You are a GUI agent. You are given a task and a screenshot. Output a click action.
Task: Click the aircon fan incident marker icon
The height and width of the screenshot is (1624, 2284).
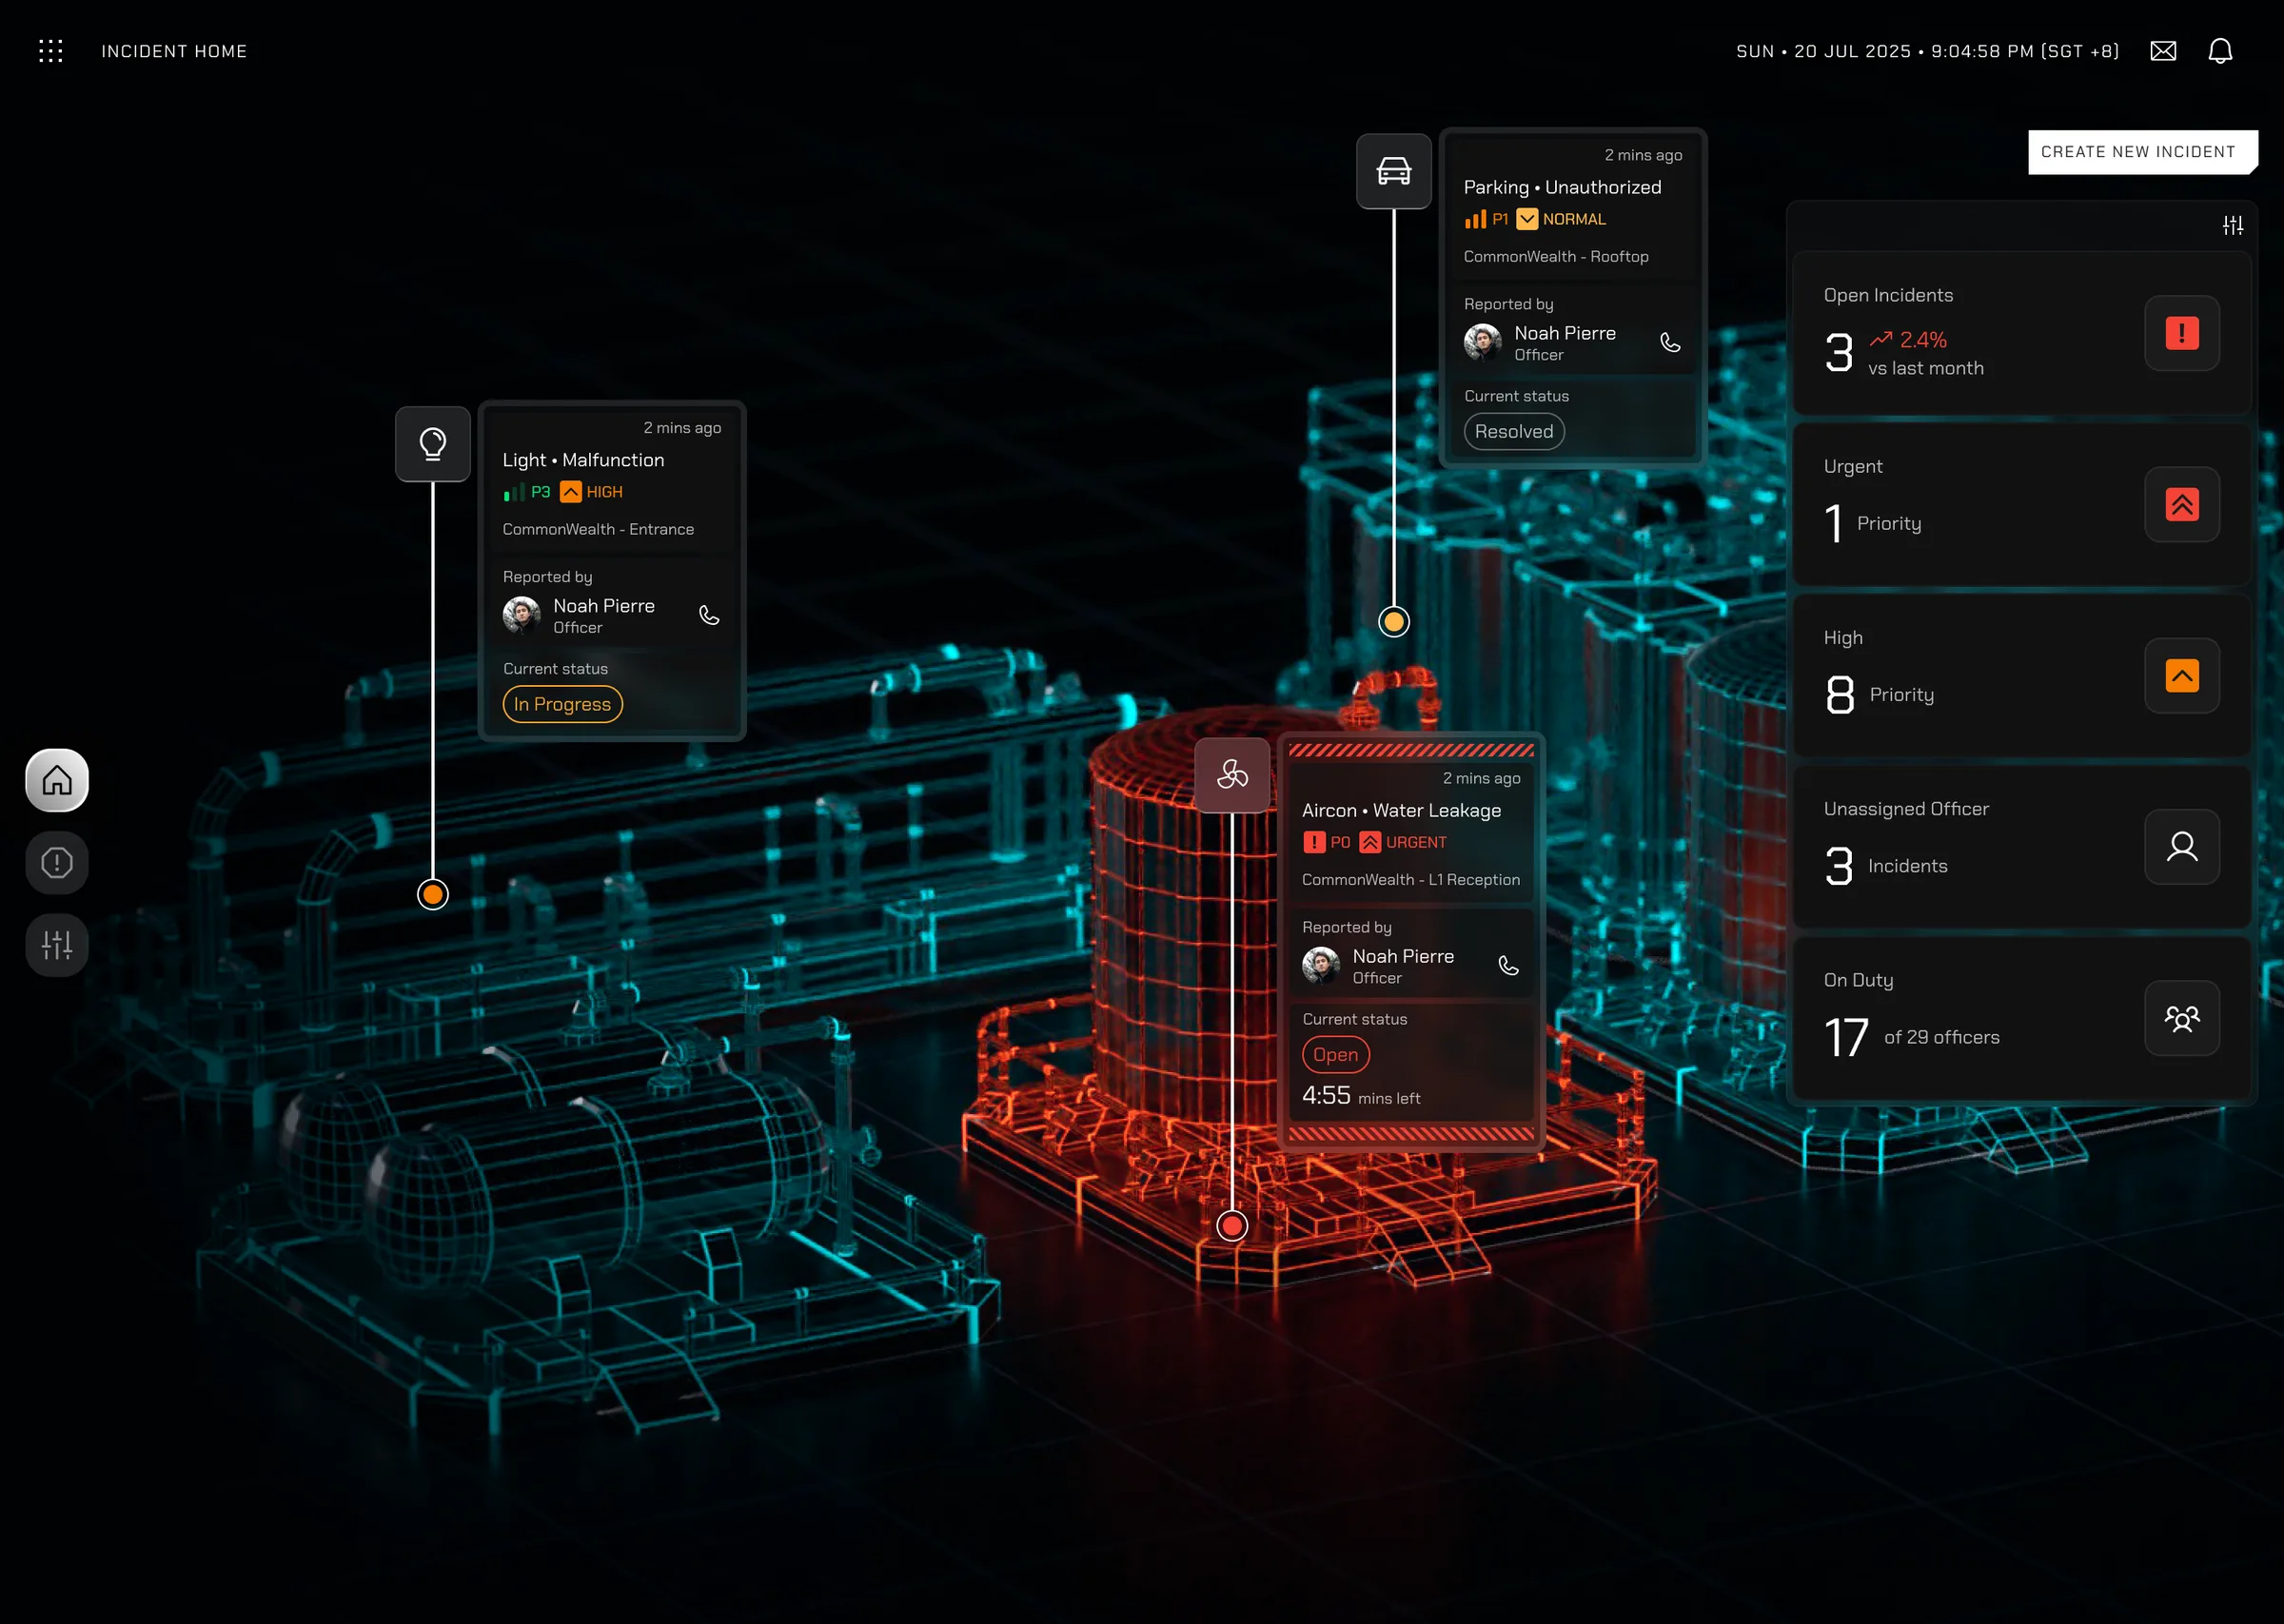[x=1232, y=775]
